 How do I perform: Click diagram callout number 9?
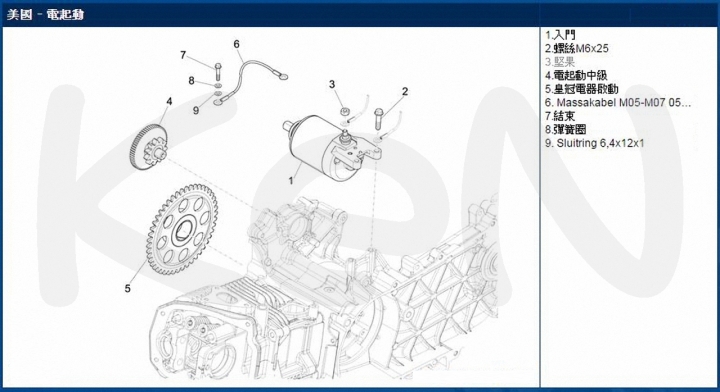click(196, 111)
